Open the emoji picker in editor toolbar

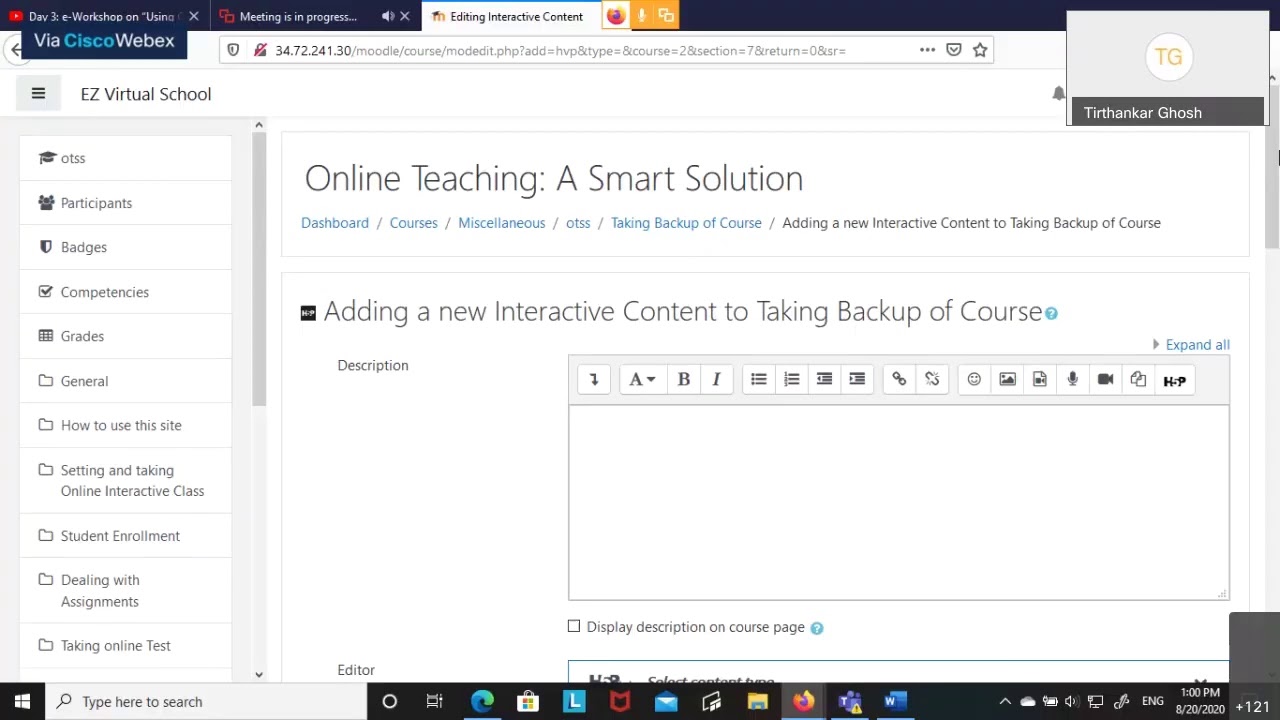(x=974, y=380)
